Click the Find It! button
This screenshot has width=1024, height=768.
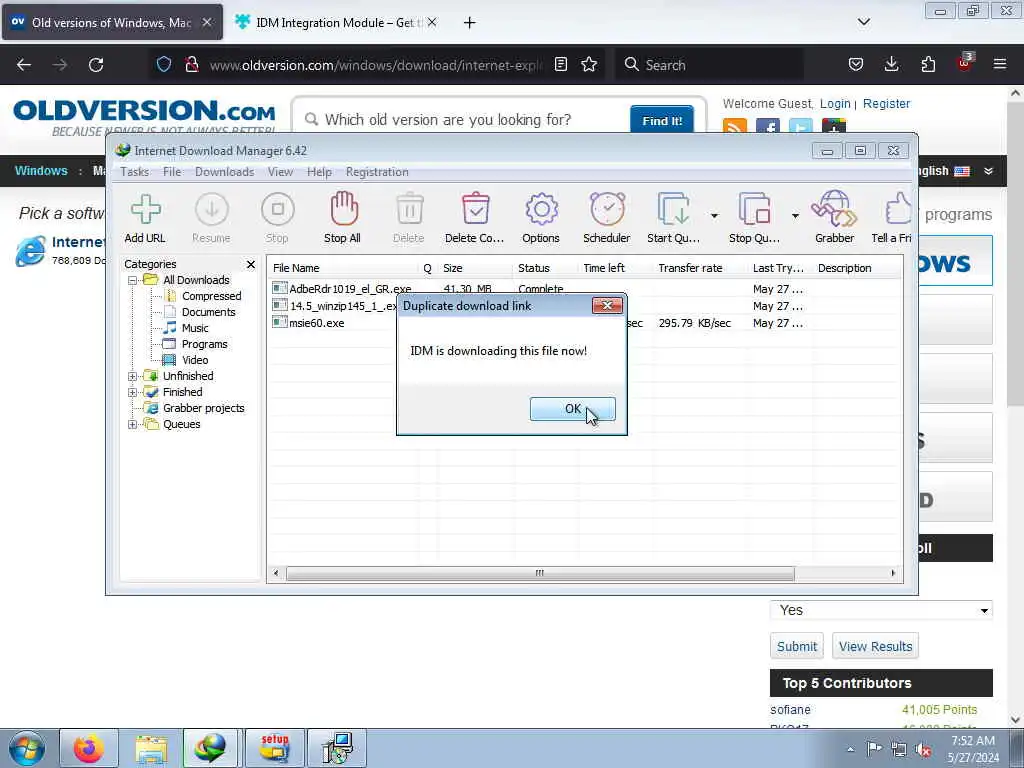pyautogui.click(x=662, y=120)
